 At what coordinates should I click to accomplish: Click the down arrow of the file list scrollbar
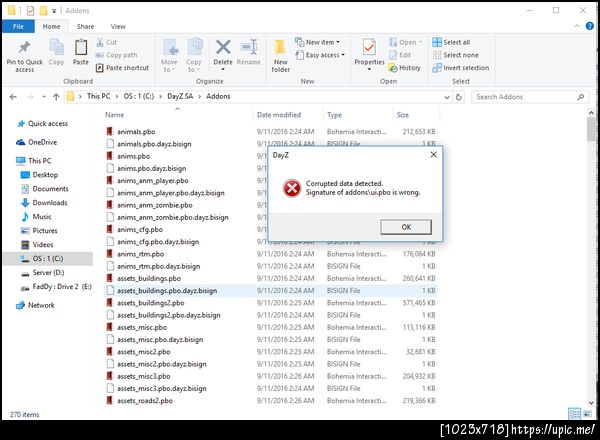(591, 403)
